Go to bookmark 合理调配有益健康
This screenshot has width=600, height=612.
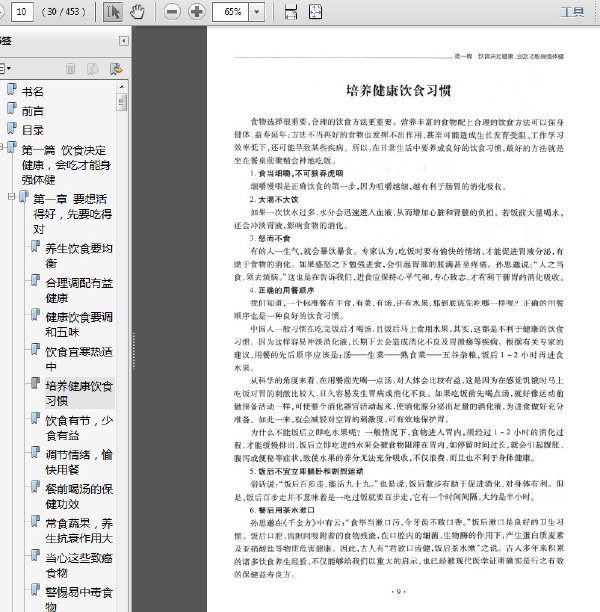(79, 290)
